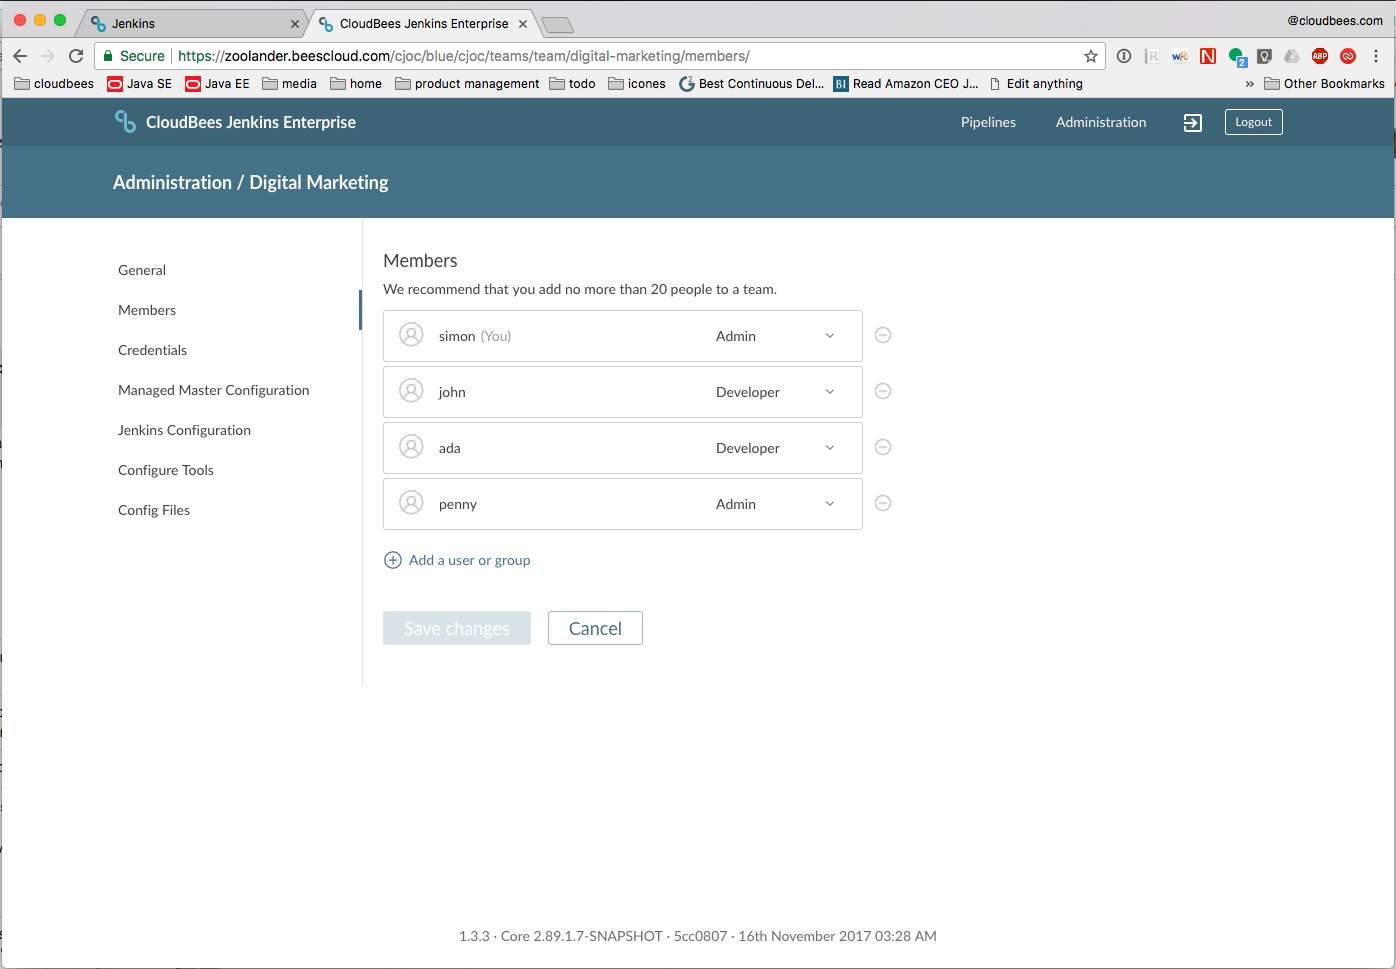Remove ada from the team members

point(883,447)
